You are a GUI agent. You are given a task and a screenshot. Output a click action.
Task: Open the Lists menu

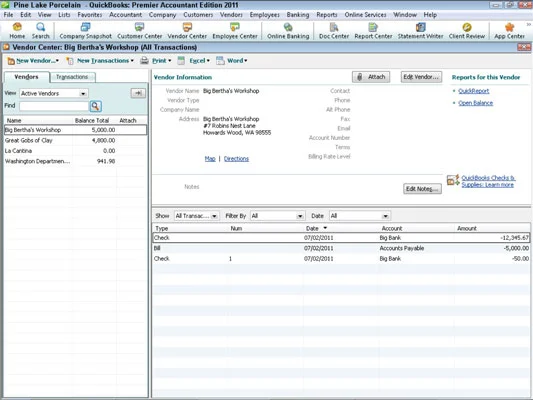coord(64,15)
